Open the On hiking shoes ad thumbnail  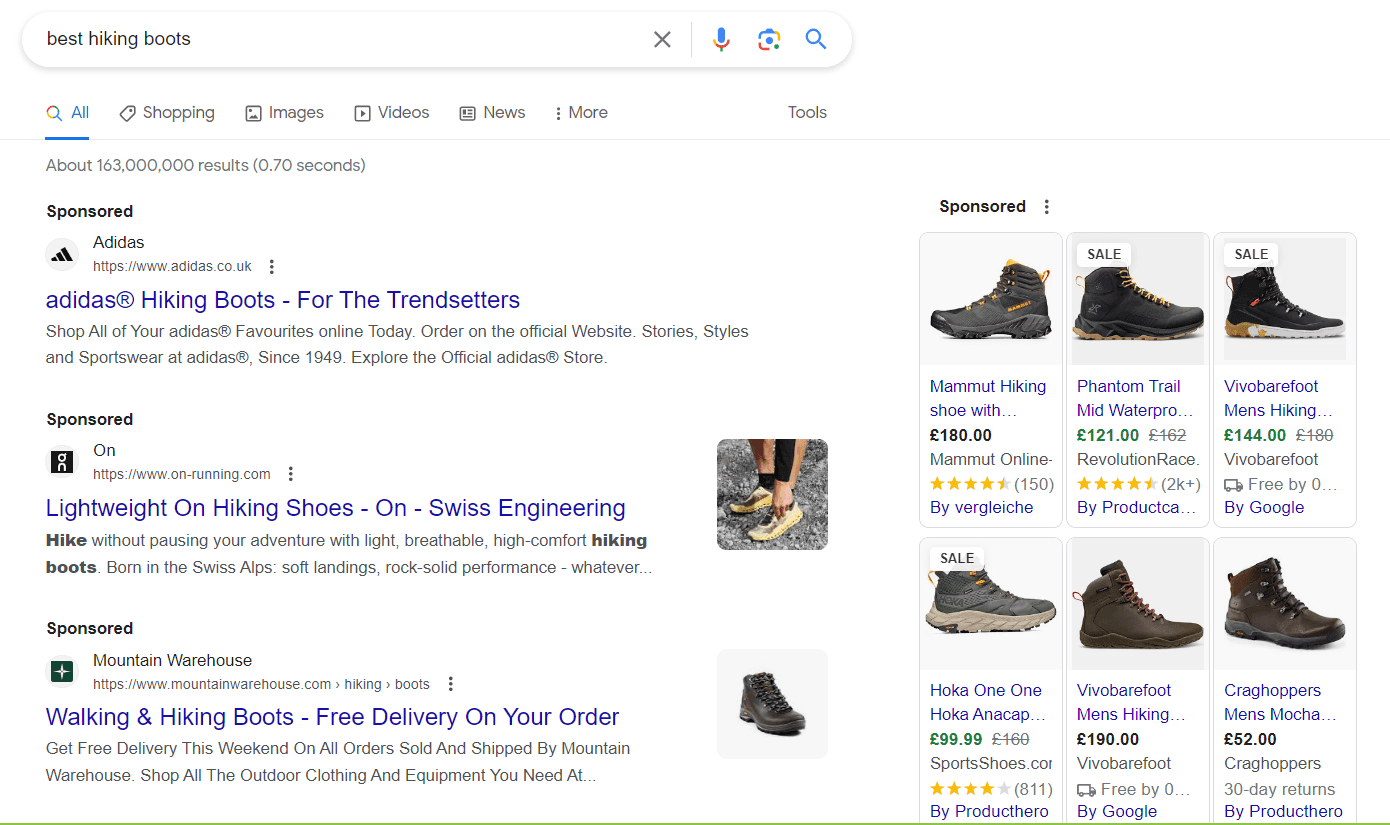click(x=772, y=494)
